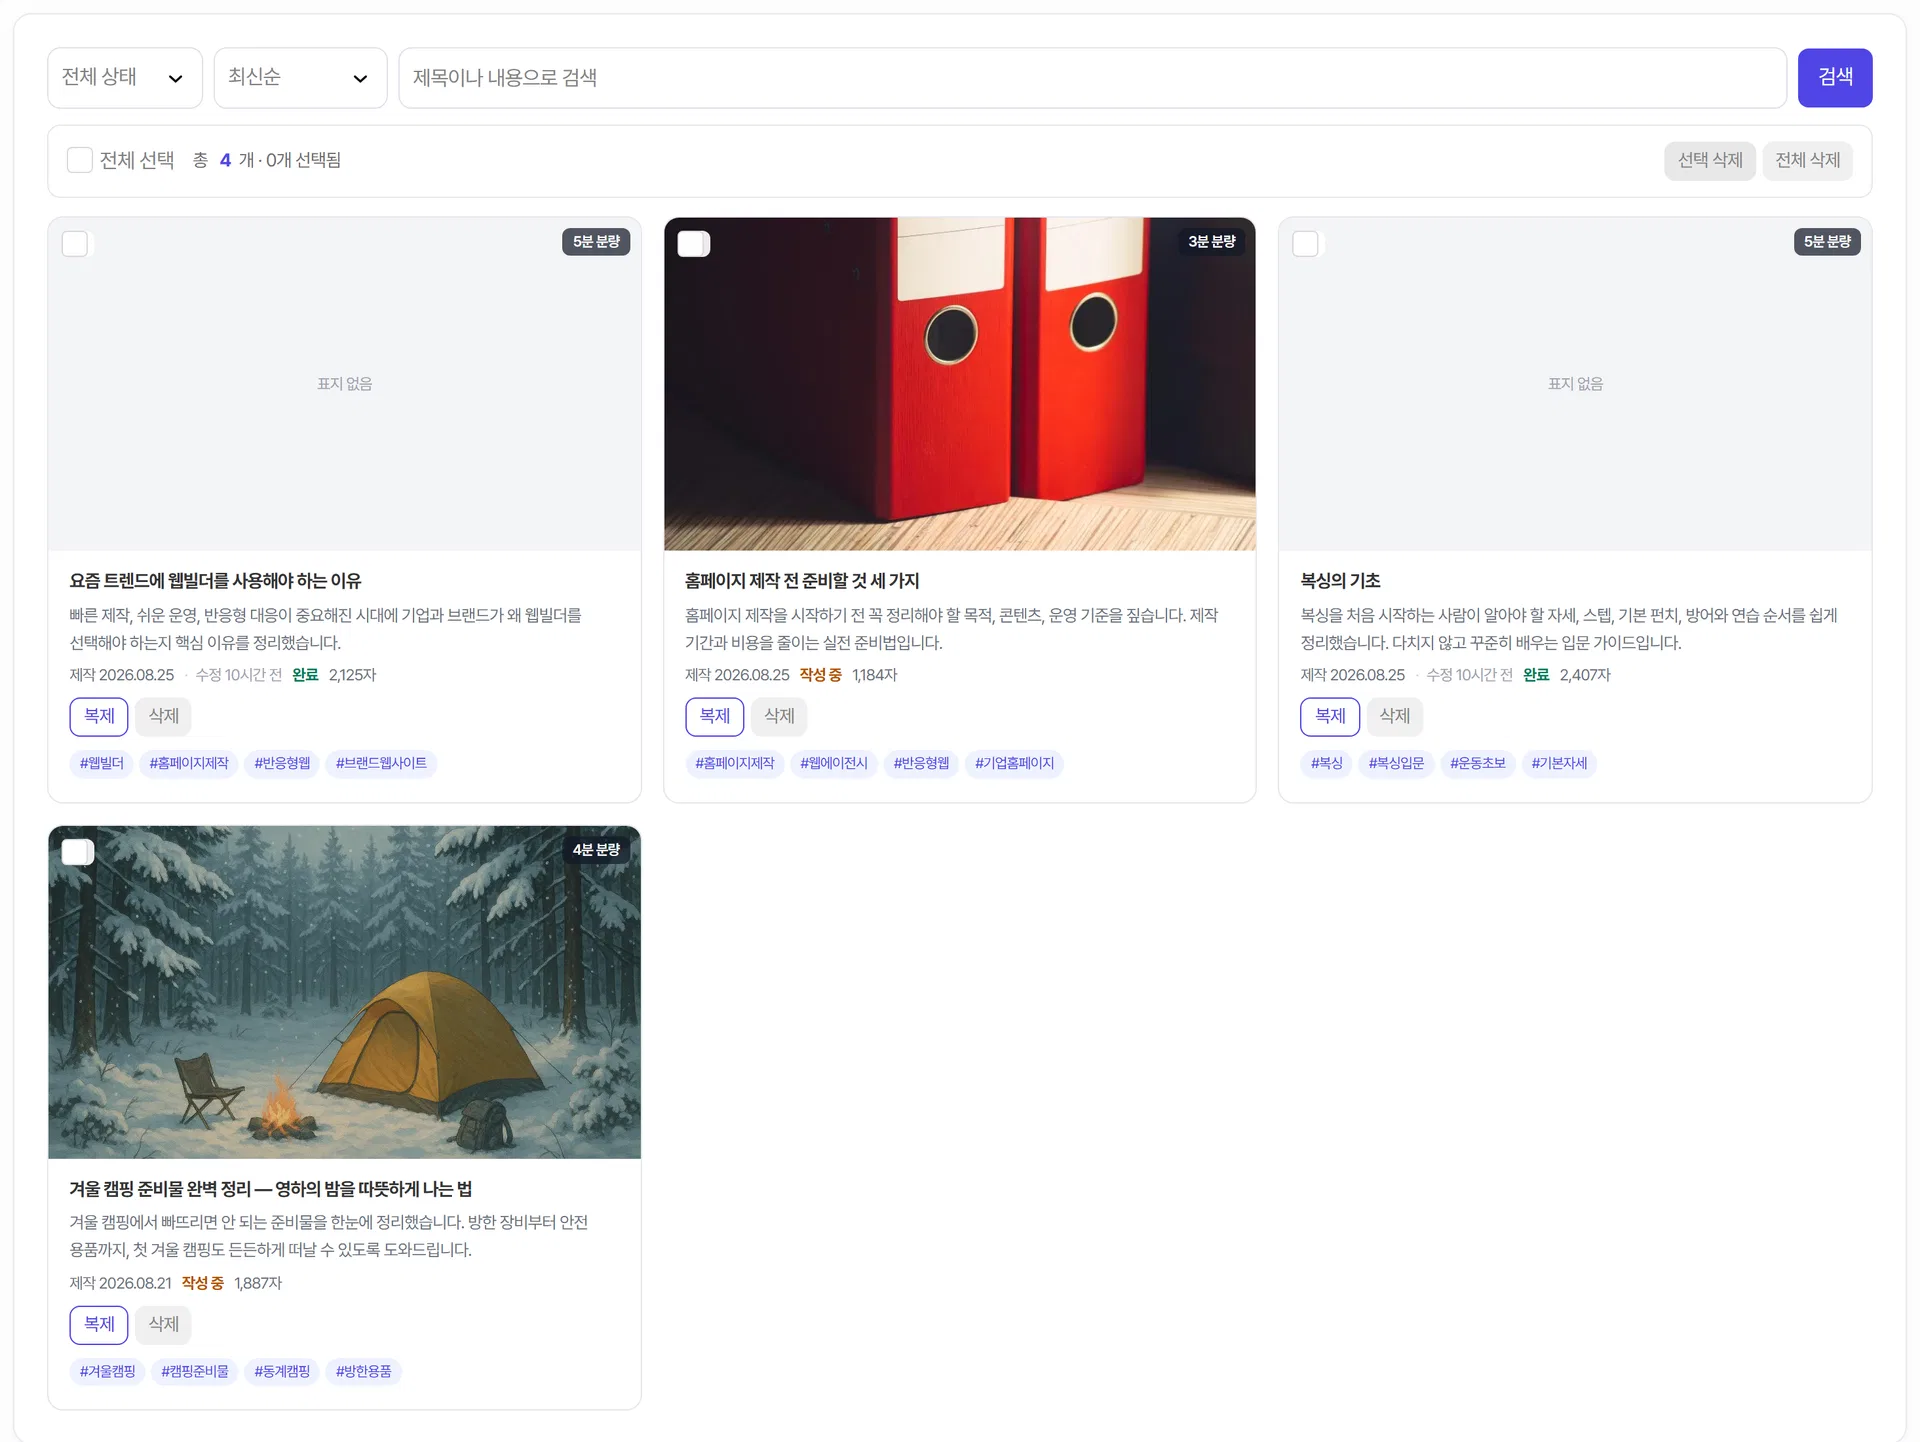The height and width of the screenshot is (1442, 1920).
Task: Click the #동계캠핑 tag
Action: tap(282, 1371)
